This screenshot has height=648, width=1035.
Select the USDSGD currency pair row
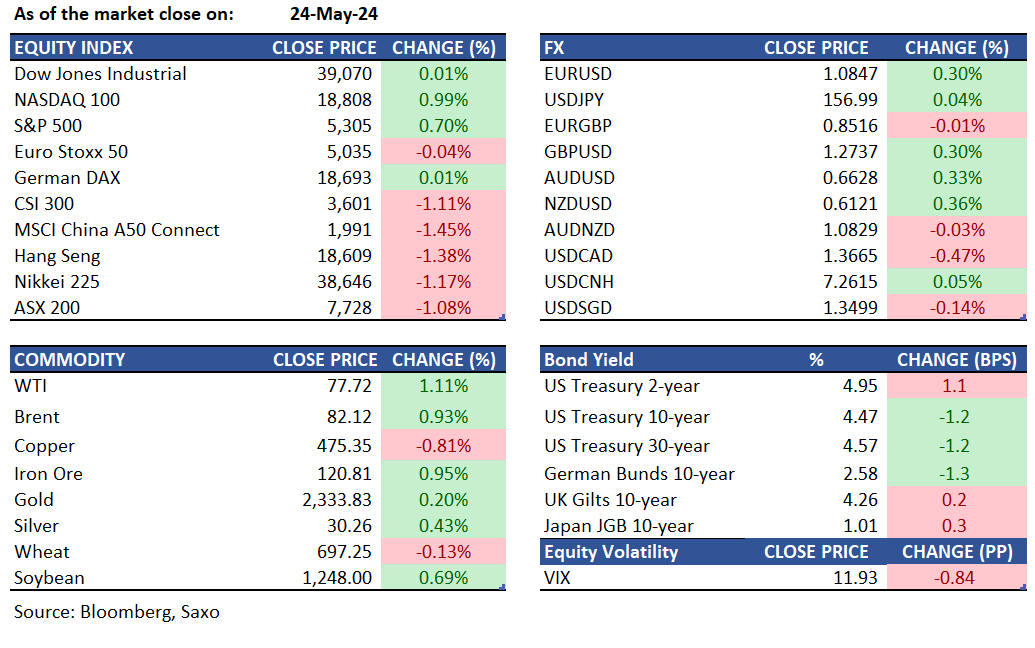coord(578,308)
